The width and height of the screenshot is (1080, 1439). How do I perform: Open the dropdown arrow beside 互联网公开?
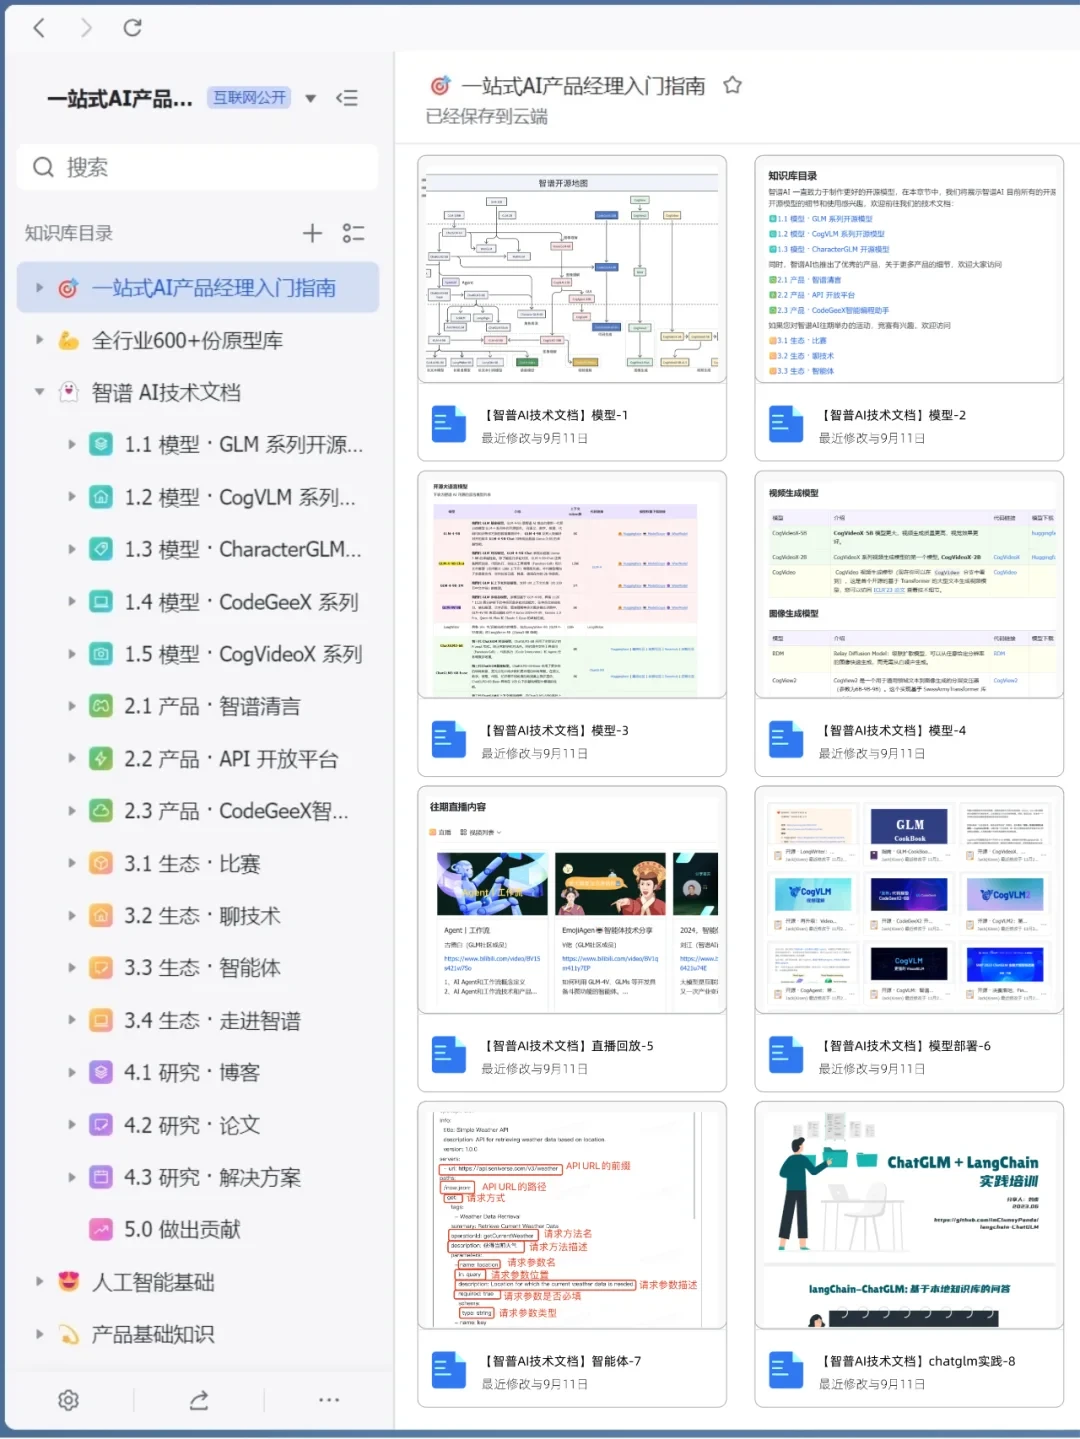(x=311, y=98)
